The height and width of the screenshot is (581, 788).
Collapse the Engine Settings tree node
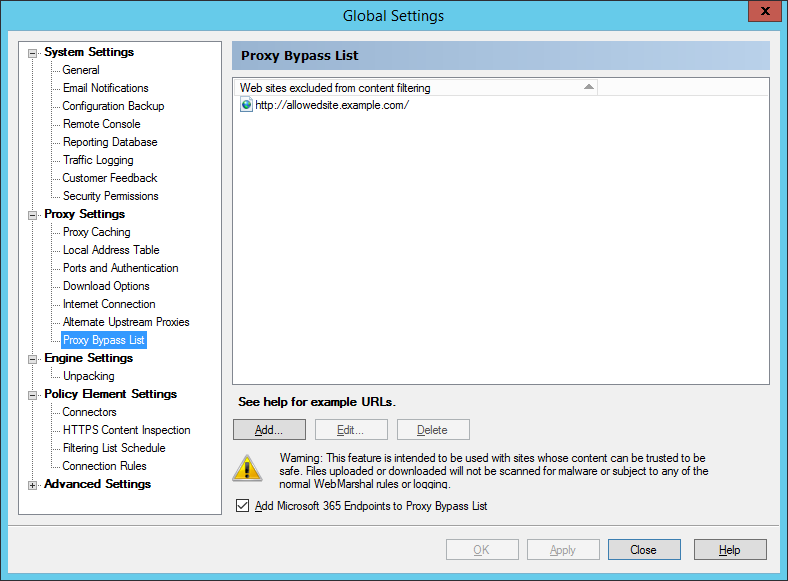coord(33,359)
